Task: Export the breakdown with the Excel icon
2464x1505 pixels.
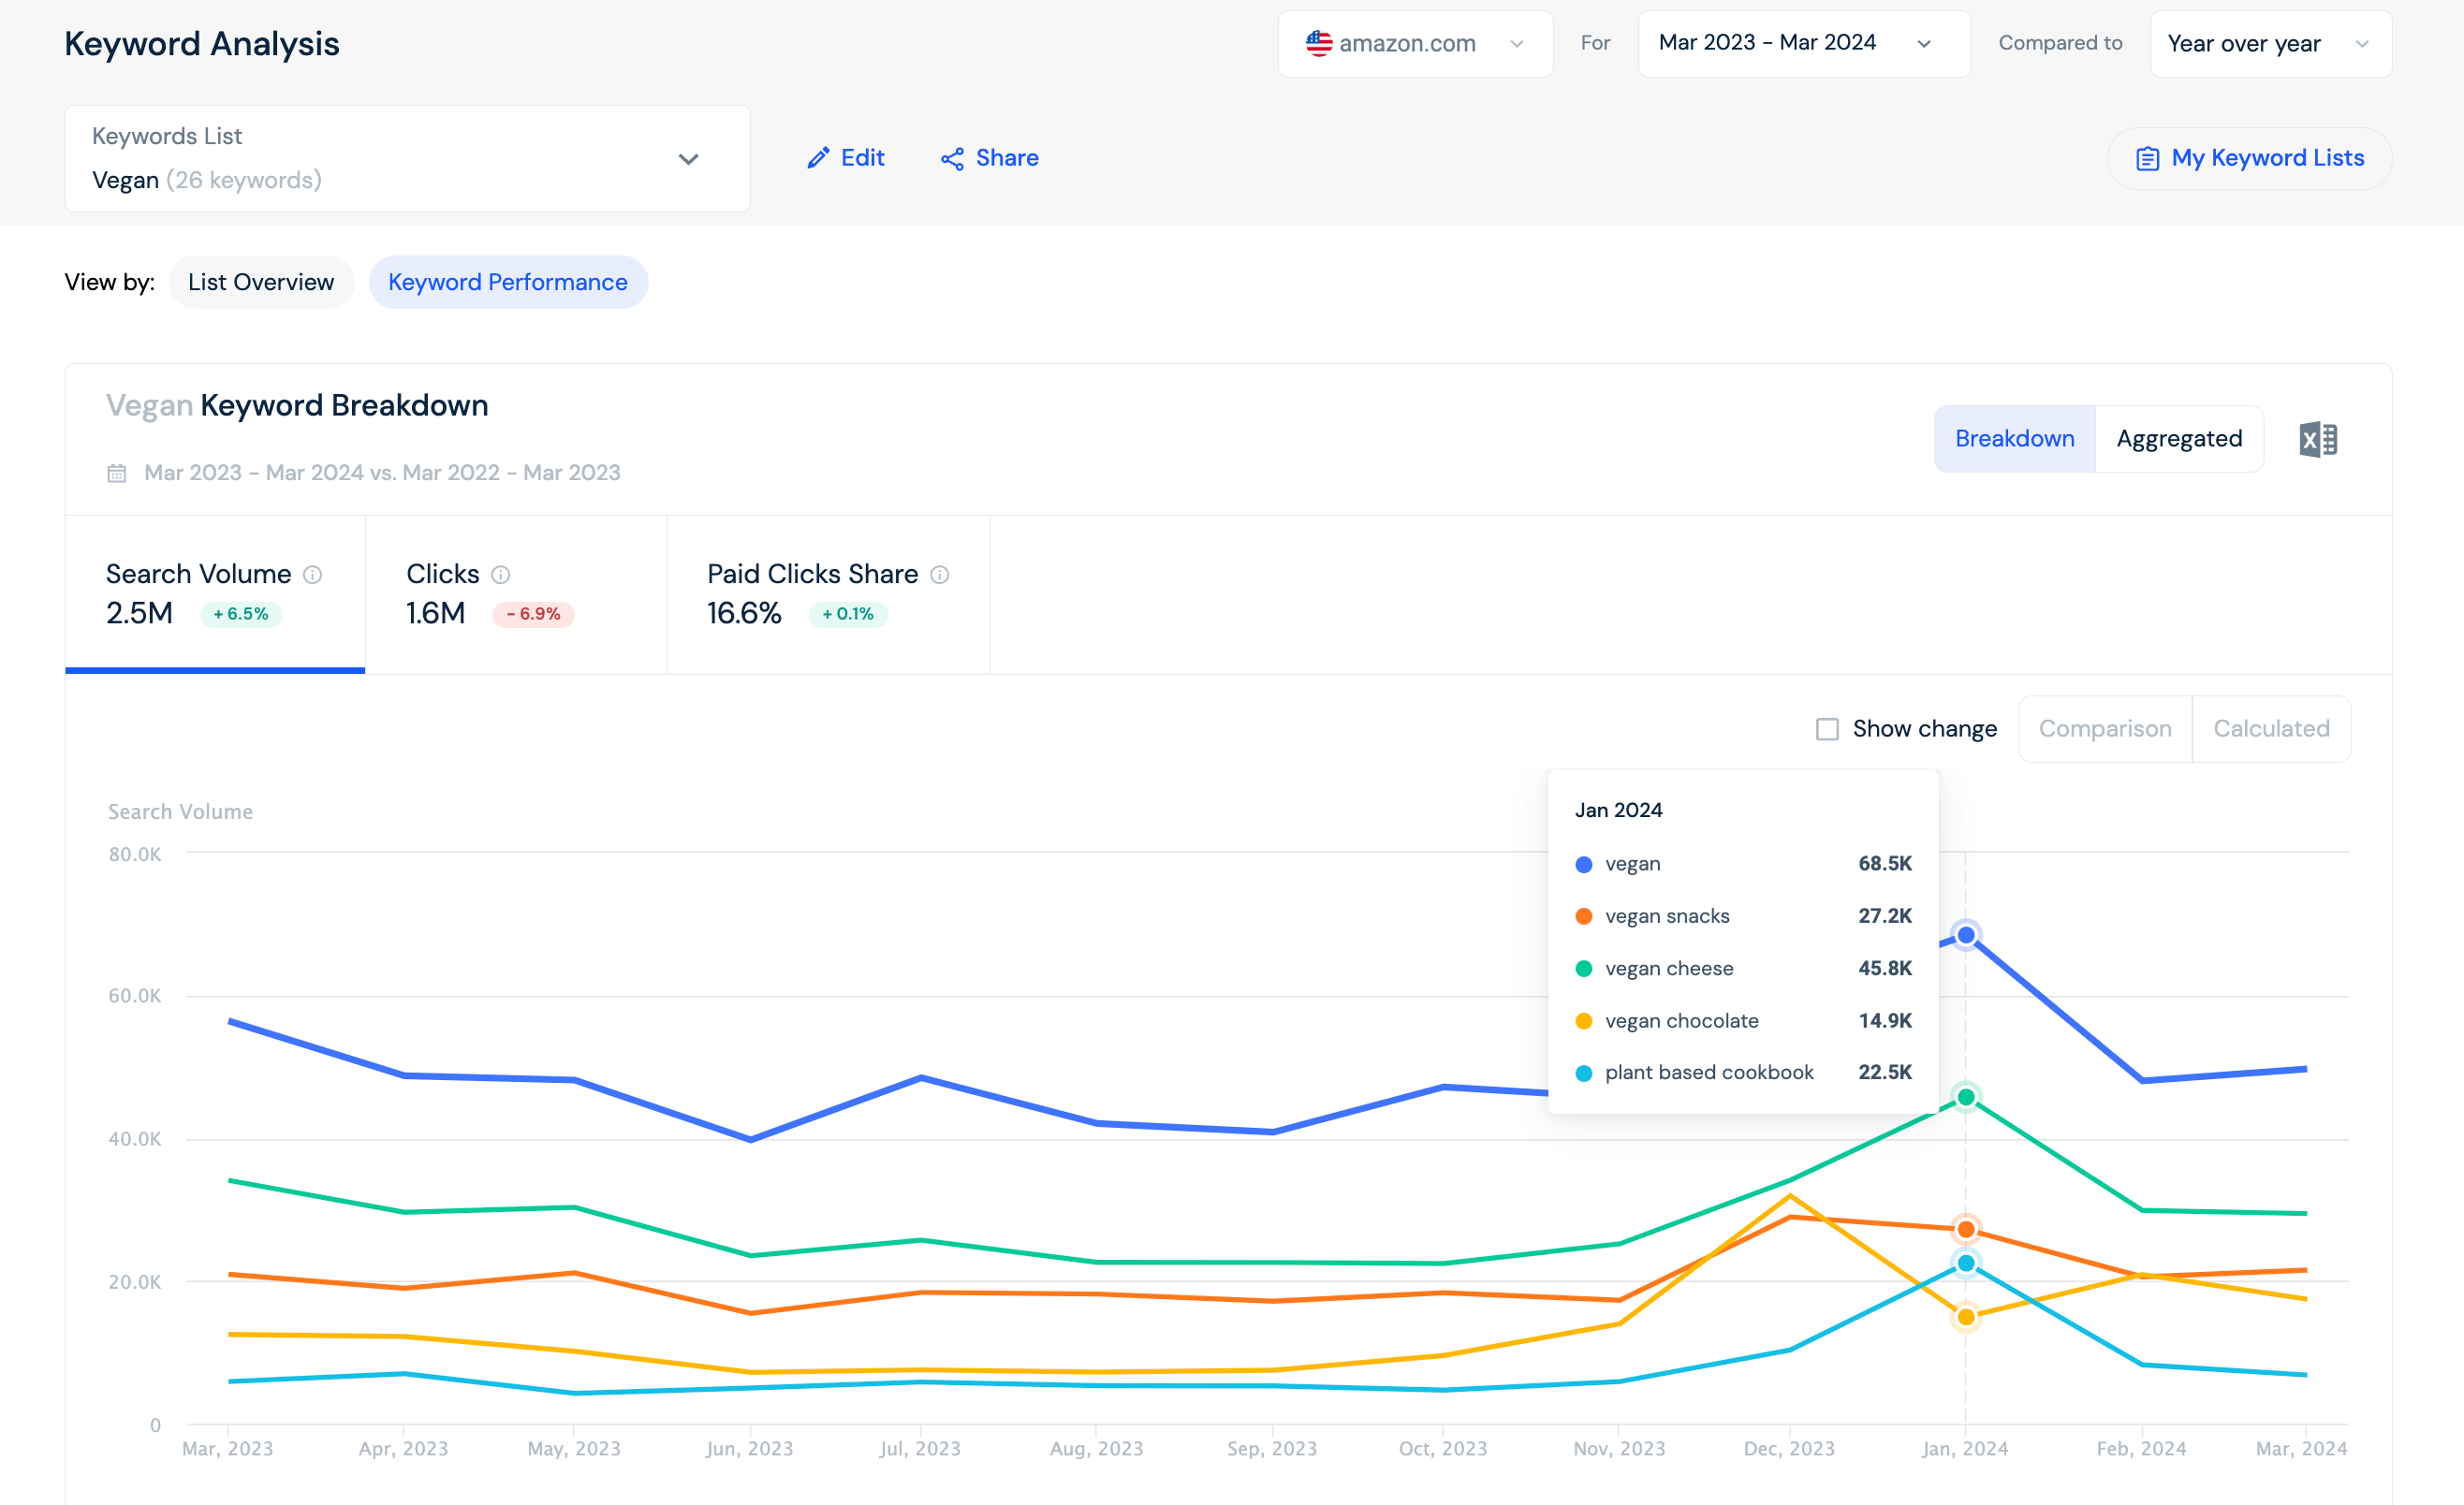Action: click(2318, 439)
